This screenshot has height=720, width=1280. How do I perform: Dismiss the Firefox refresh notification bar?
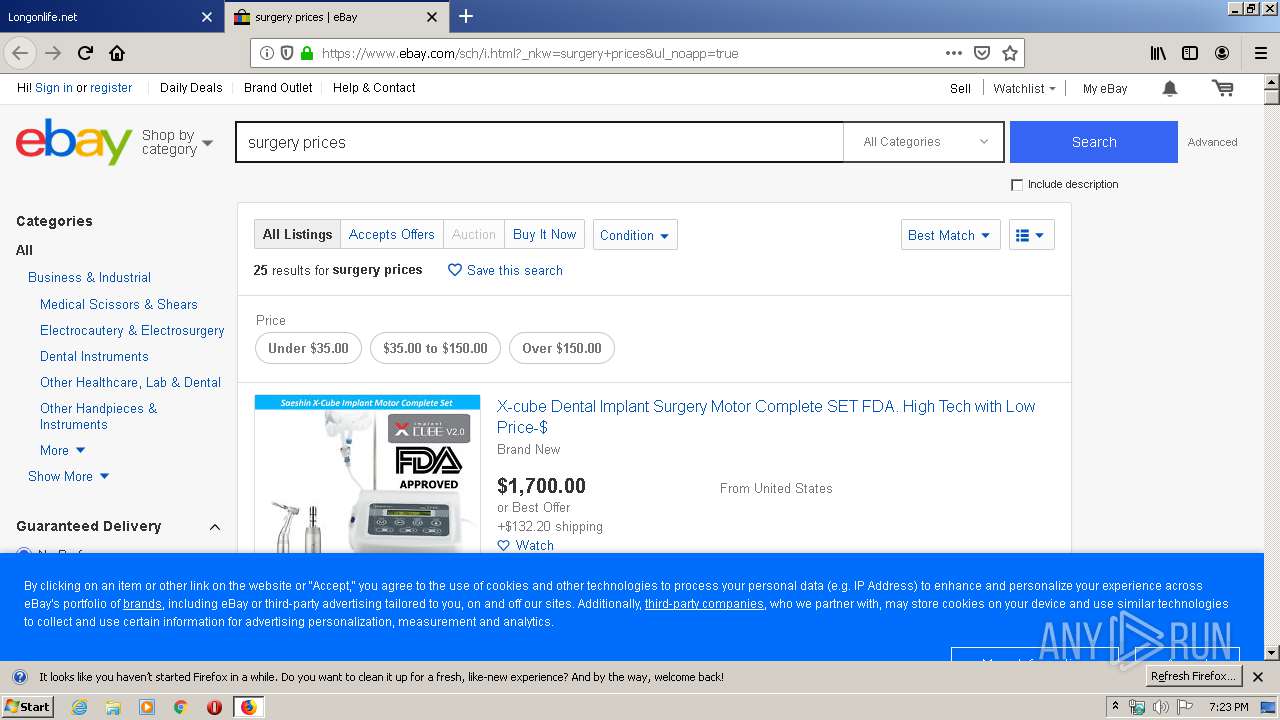click(1258, 677)
